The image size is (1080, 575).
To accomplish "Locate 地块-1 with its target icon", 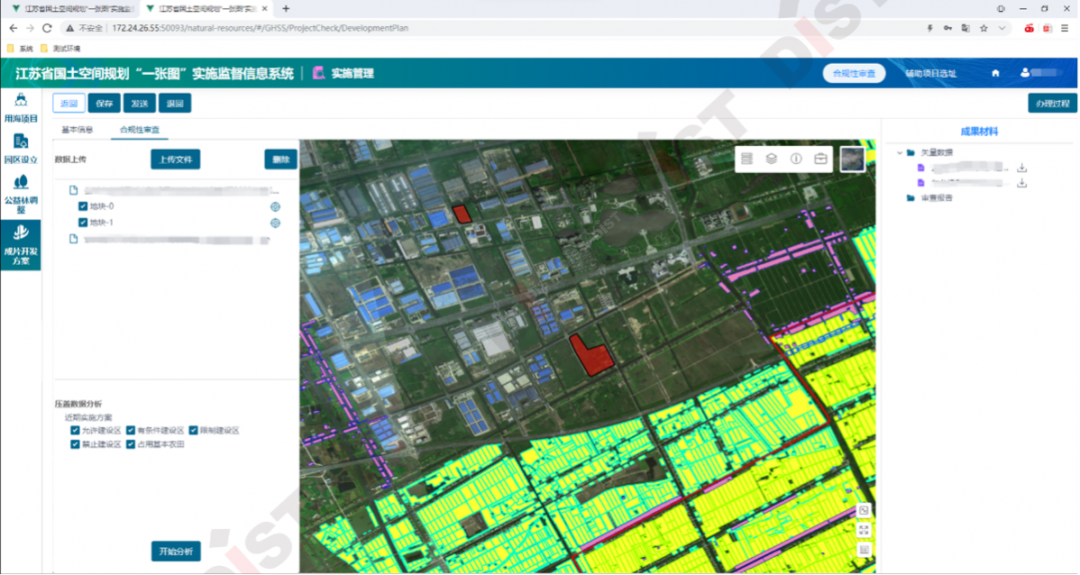I will tap(275, 222).
